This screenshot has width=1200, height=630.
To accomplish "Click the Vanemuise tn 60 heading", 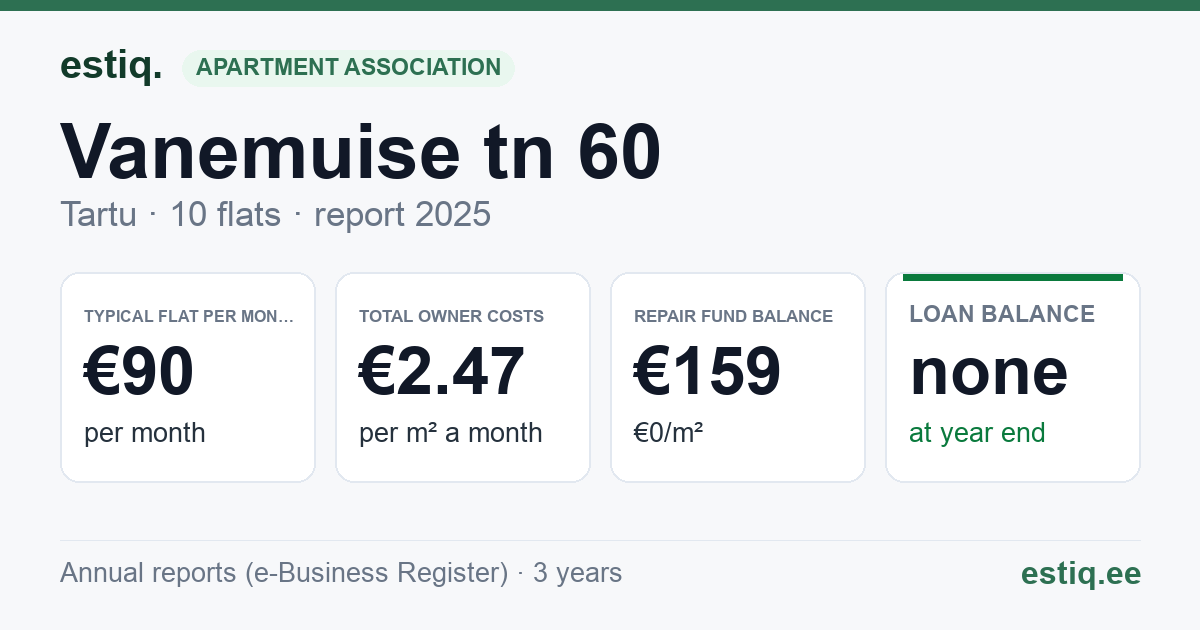I will (x=361, y=151).
